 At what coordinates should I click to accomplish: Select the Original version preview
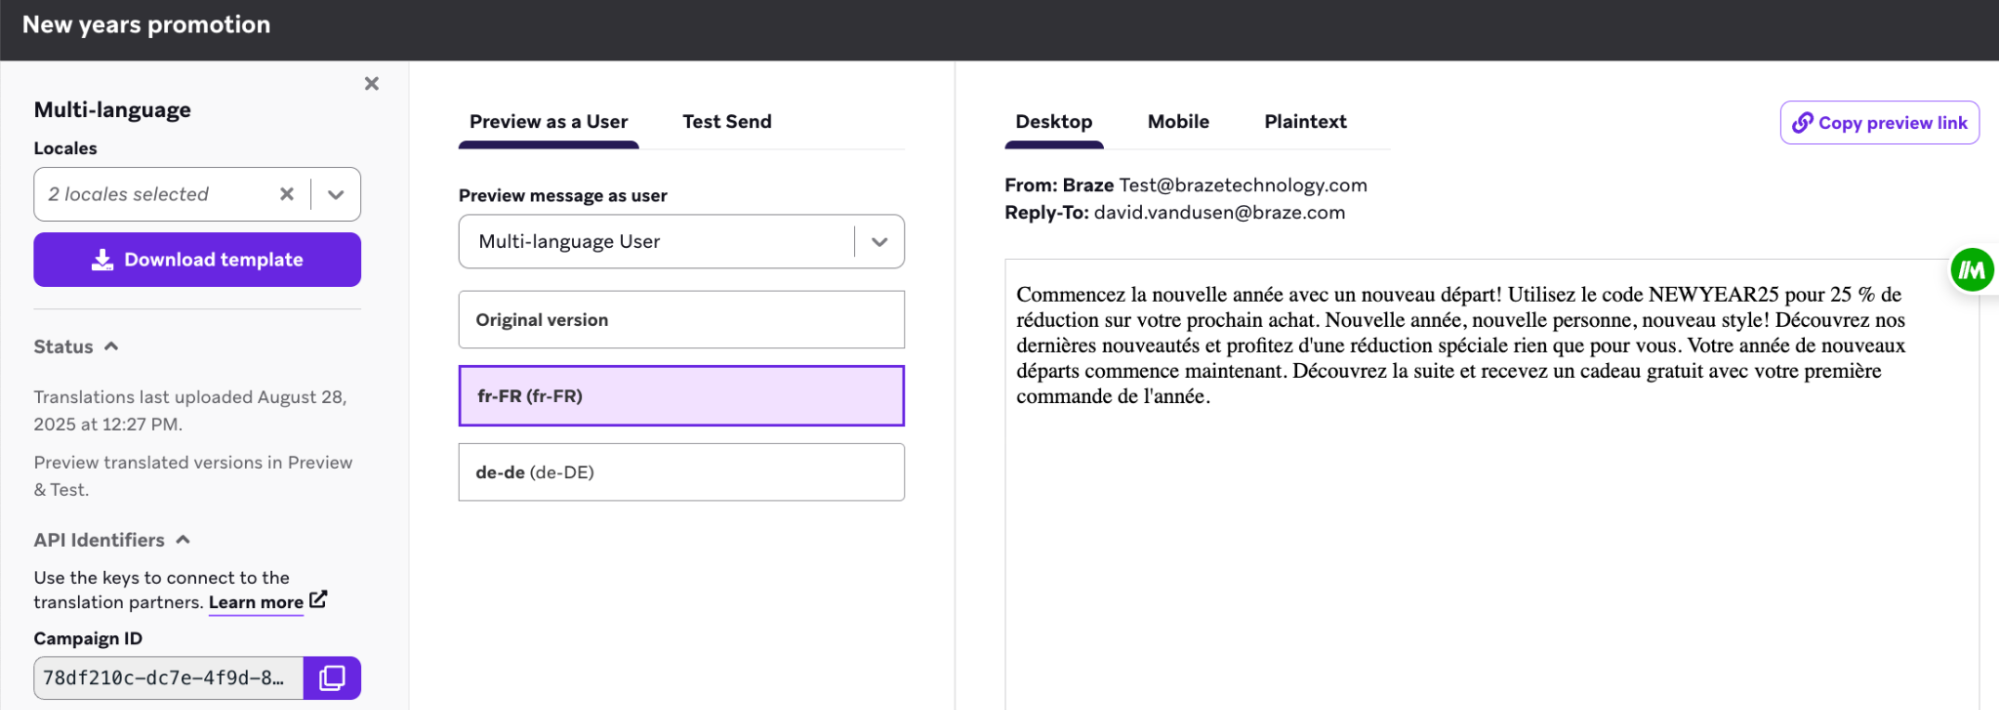(x=681, y=320)
